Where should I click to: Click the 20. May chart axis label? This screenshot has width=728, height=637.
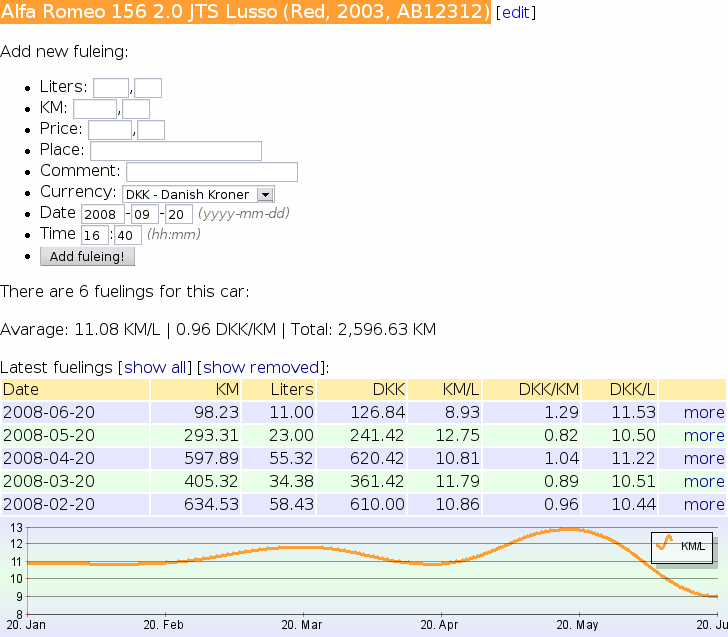577,625
